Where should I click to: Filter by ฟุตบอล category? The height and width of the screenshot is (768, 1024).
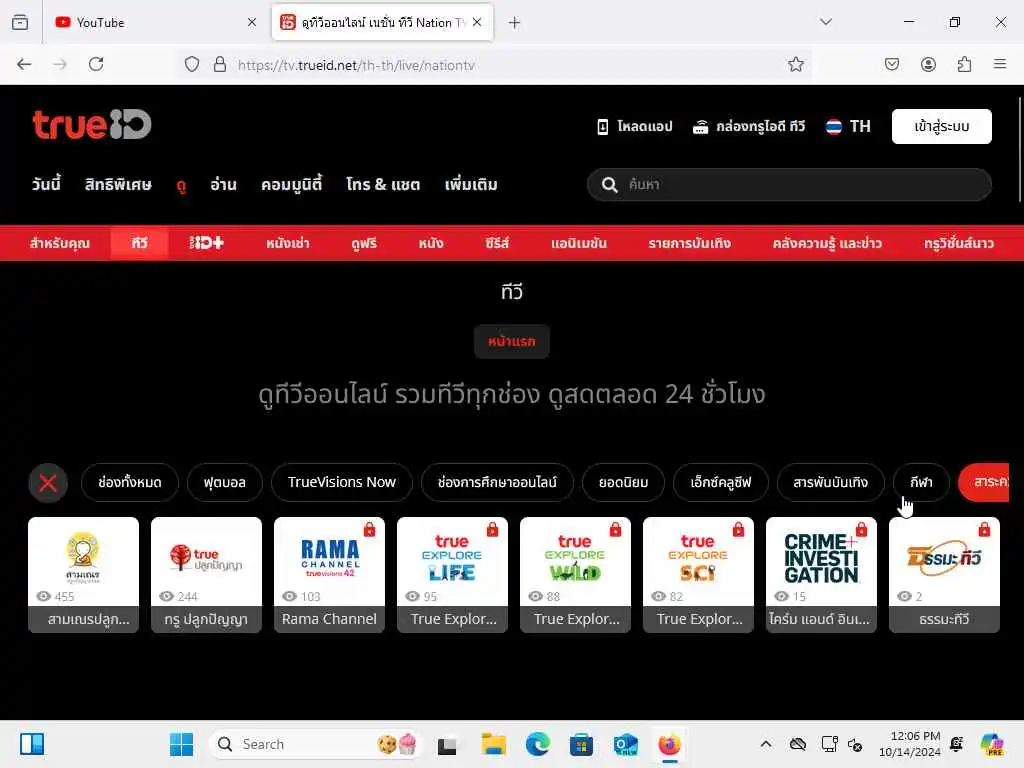(225, 483)
